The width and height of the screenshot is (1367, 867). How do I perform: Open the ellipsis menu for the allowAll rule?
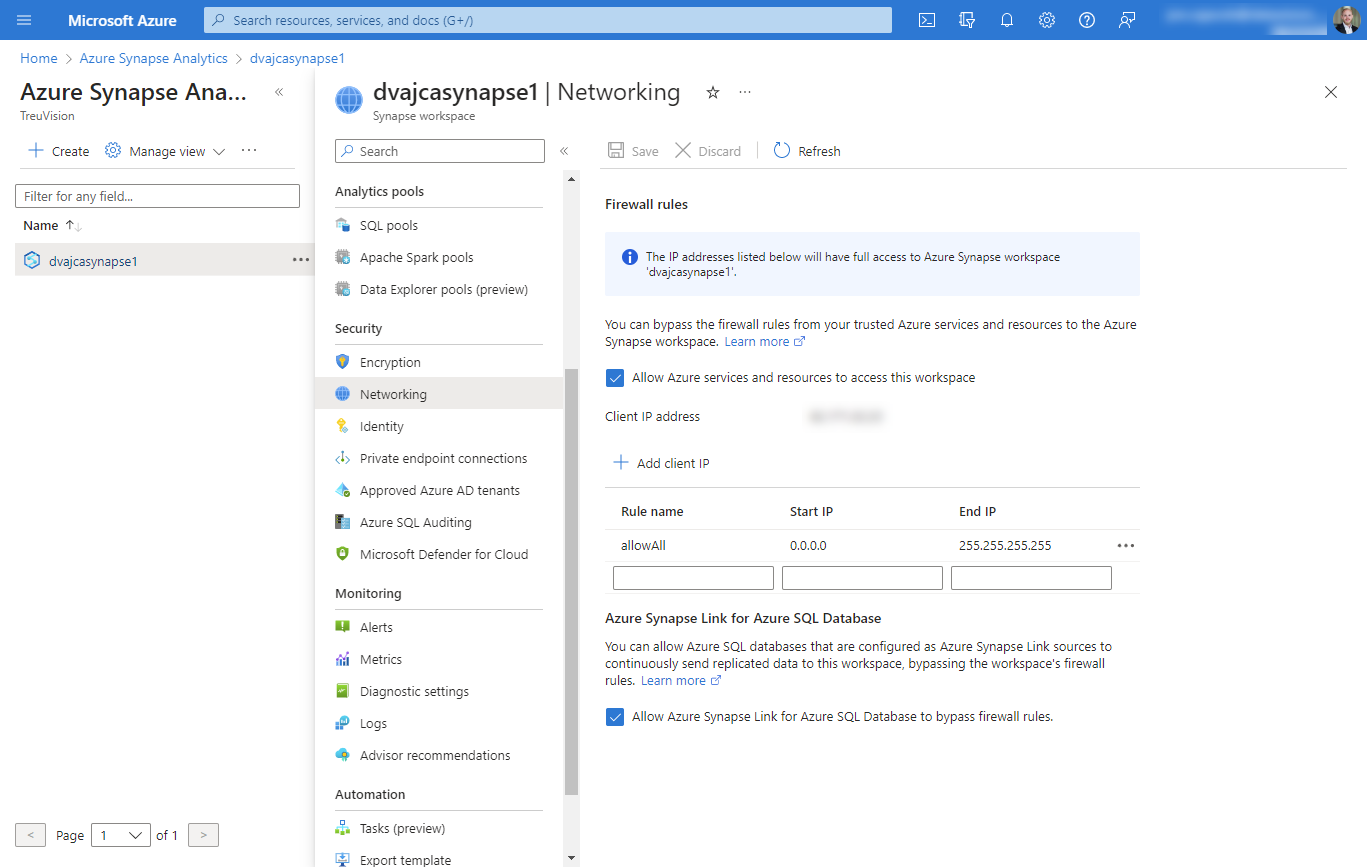1126,546
